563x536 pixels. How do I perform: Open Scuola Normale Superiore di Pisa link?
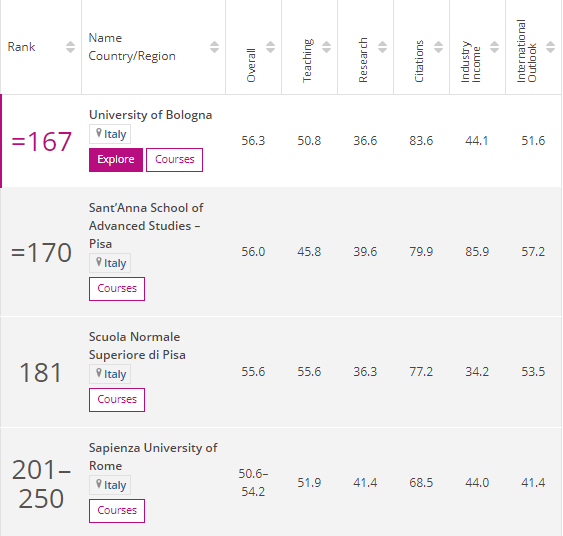click(x=137, y=346)
